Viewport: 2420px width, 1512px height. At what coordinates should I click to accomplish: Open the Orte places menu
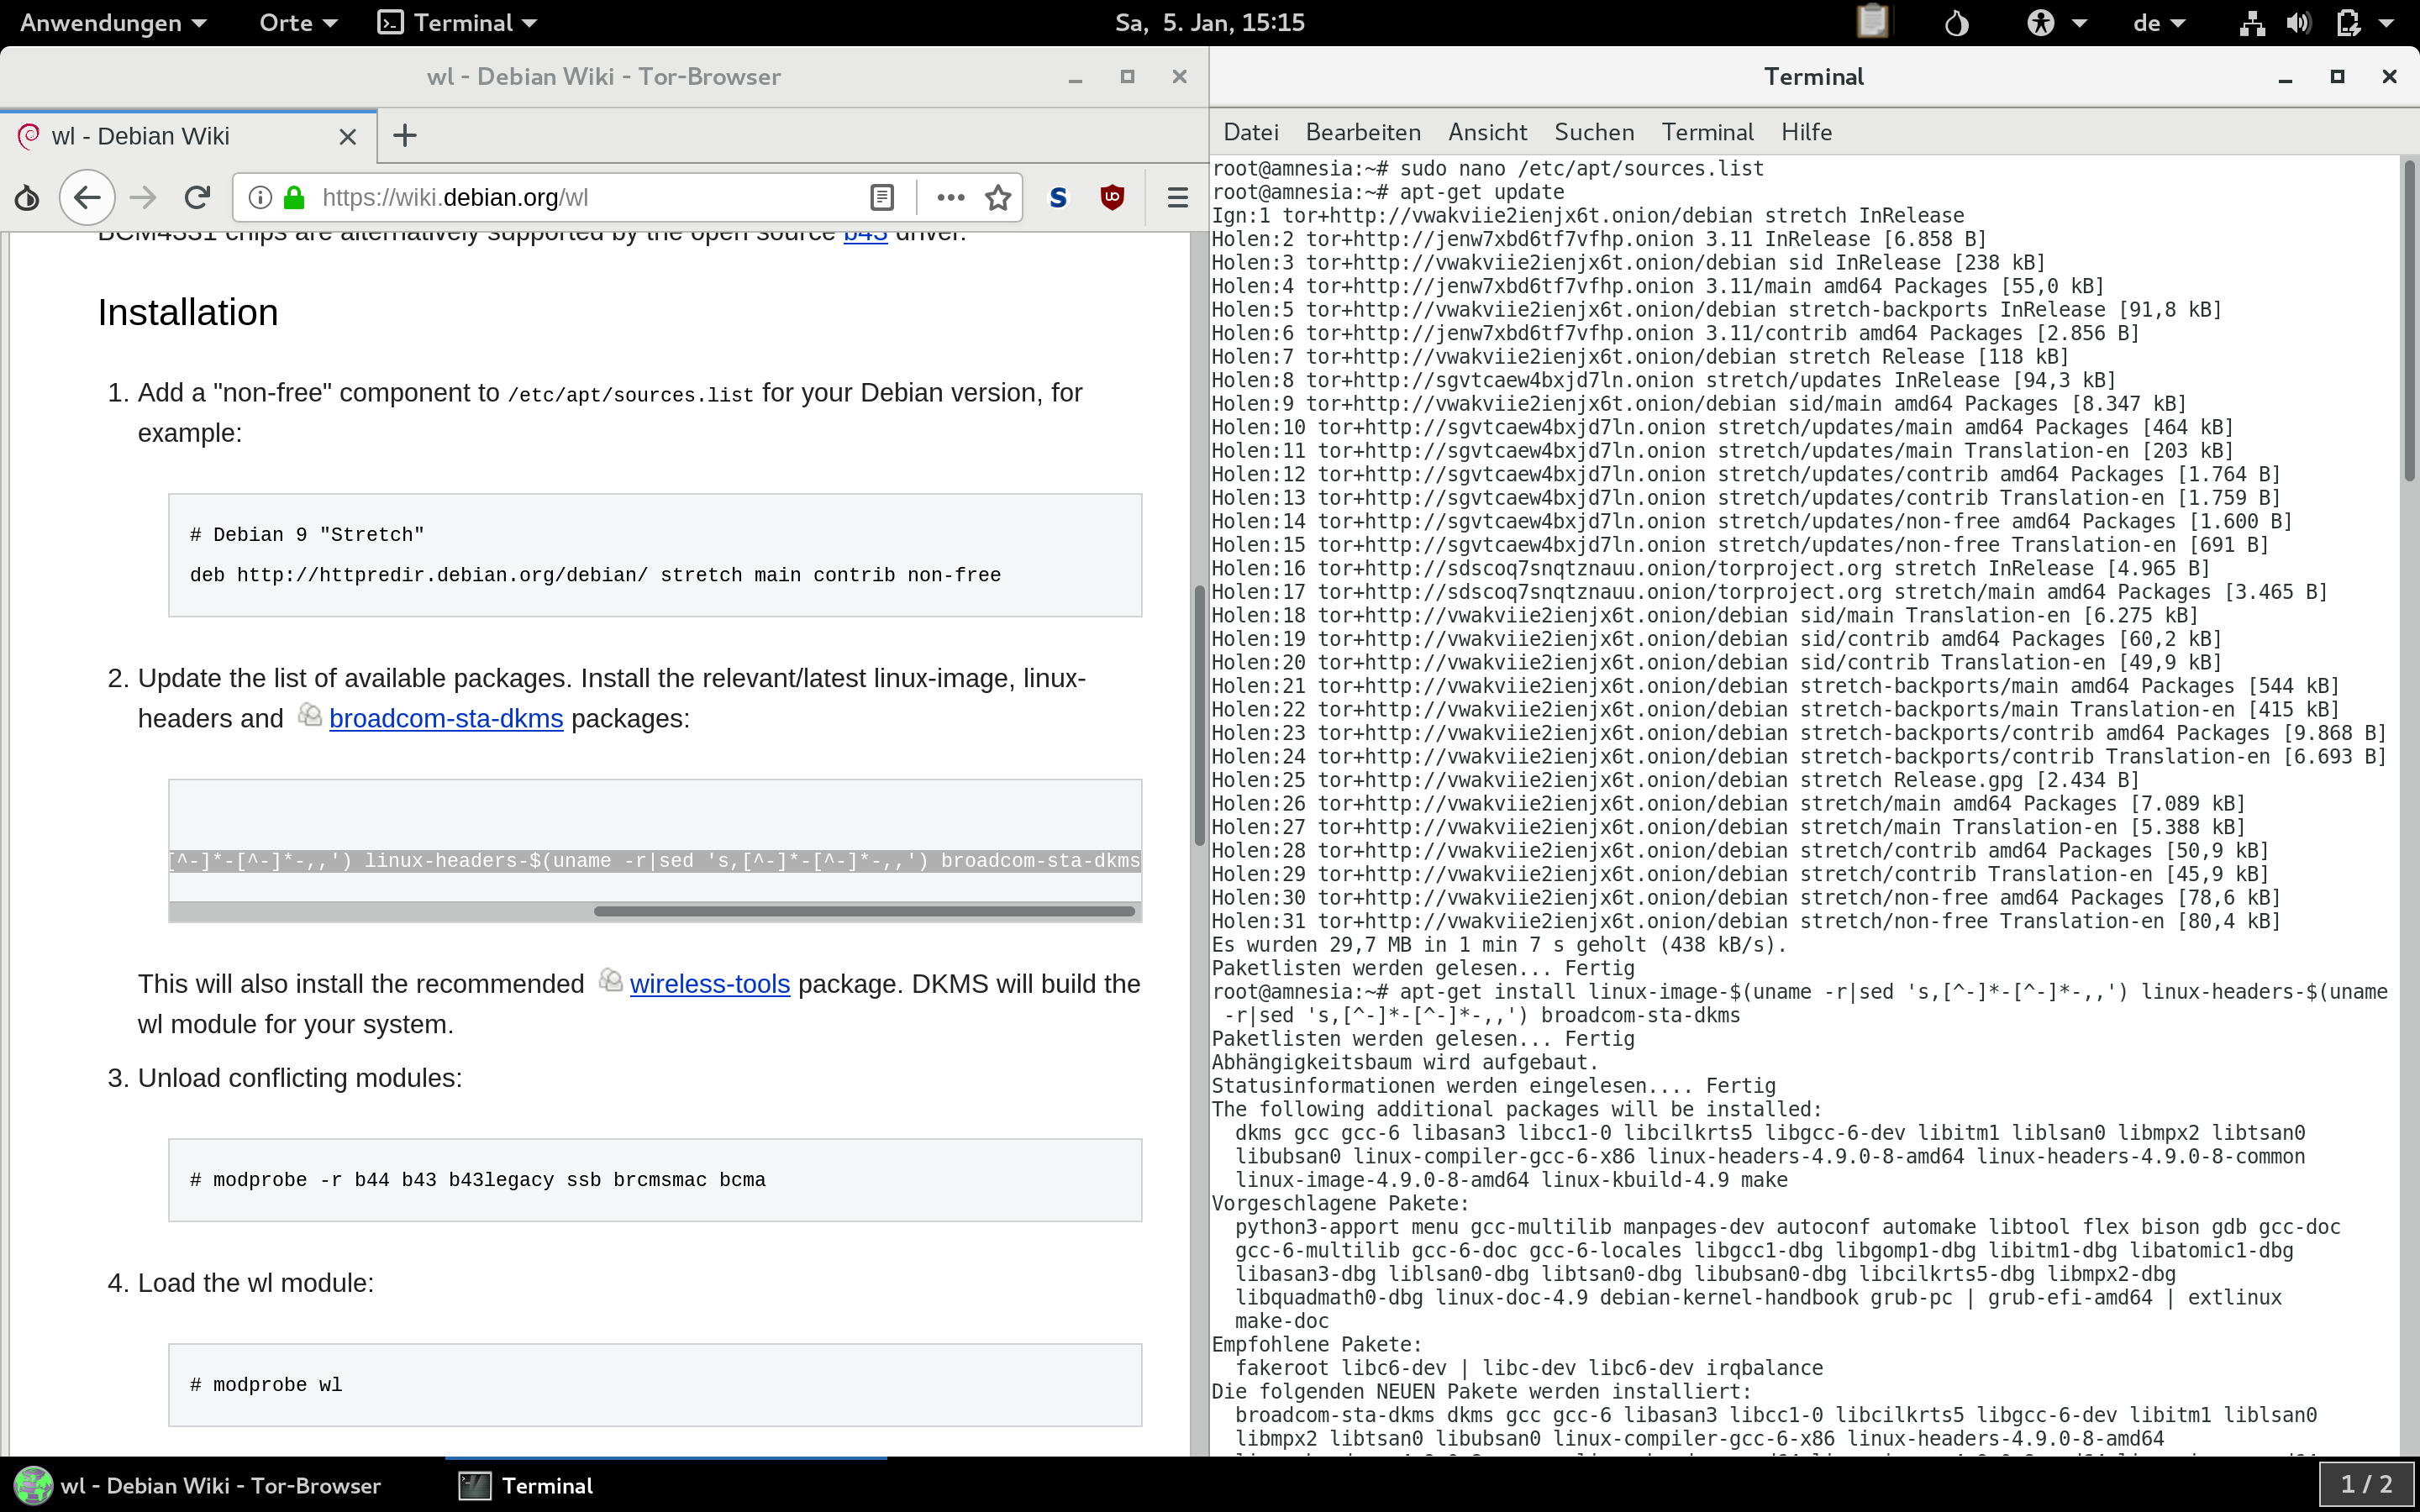[298, 22]
